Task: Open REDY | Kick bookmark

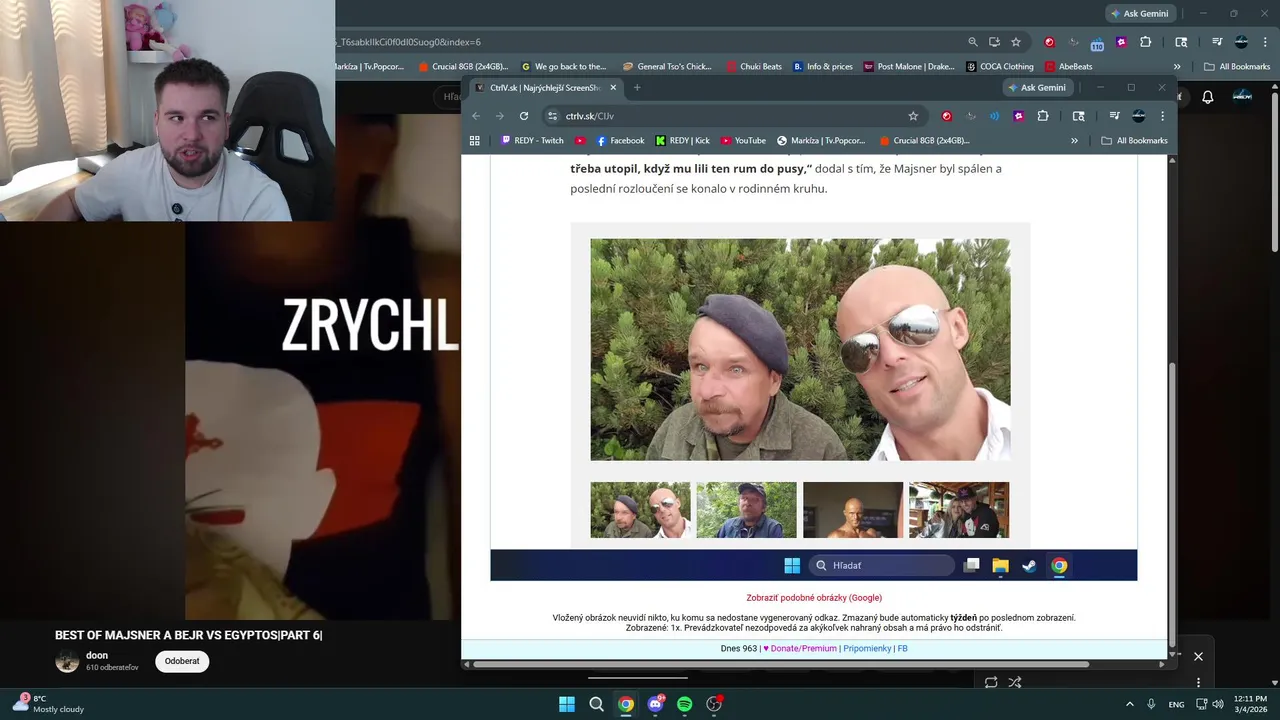Action: [682, 141]
